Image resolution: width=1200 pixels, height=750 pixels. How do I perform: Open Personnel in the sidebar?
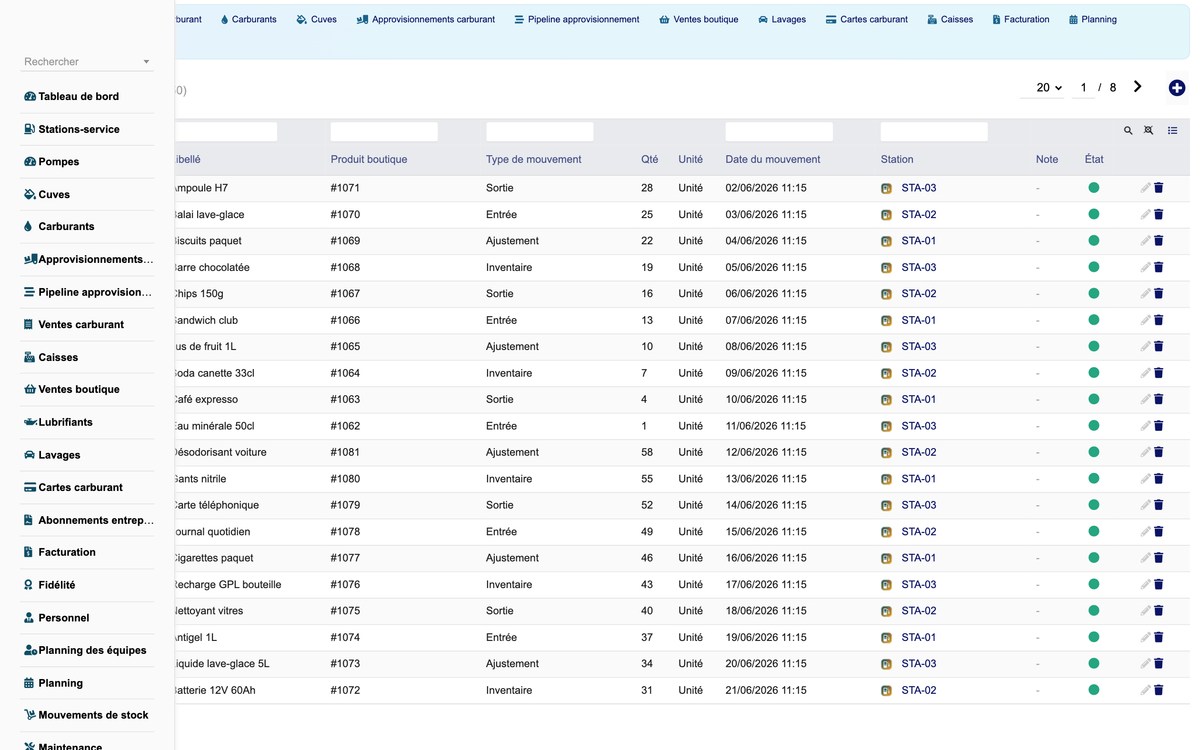(63, 618)
